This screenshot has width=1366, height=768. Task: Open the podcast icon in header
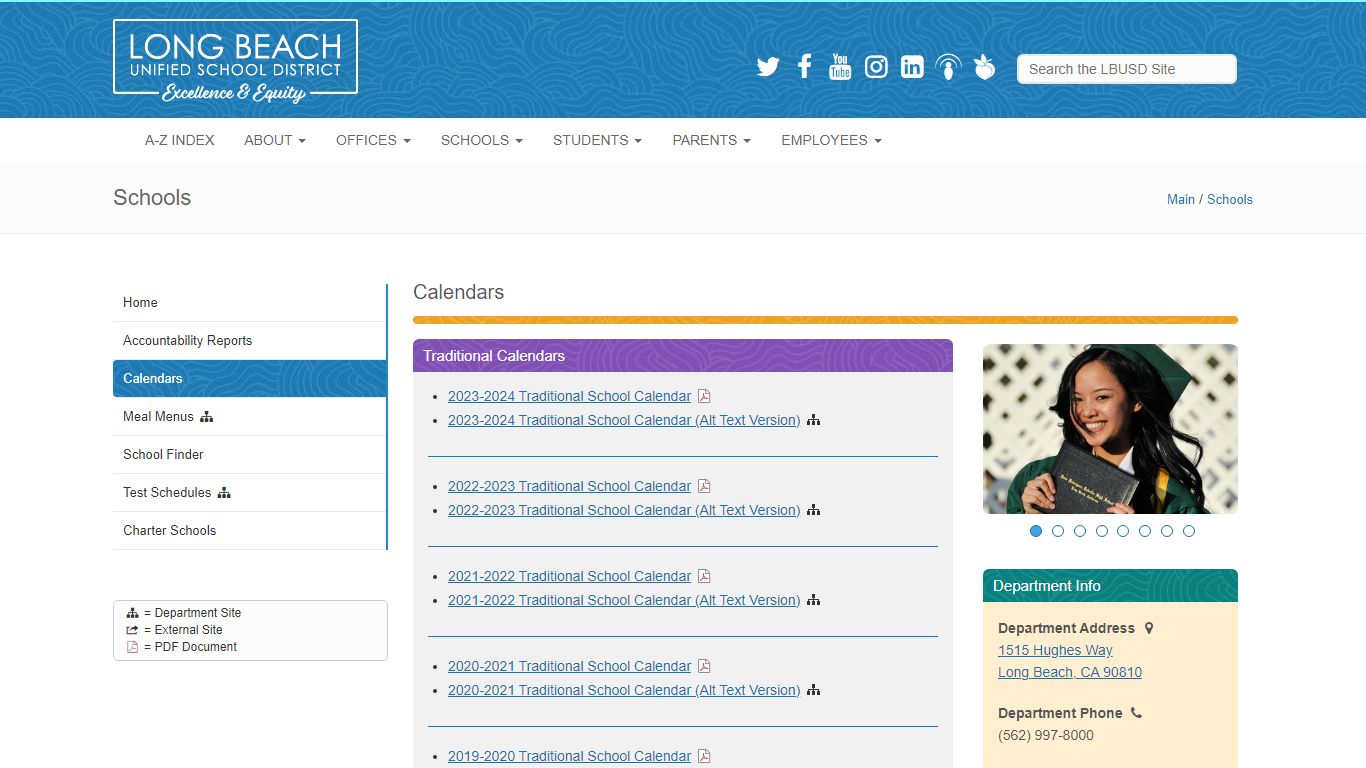[948, 67]
